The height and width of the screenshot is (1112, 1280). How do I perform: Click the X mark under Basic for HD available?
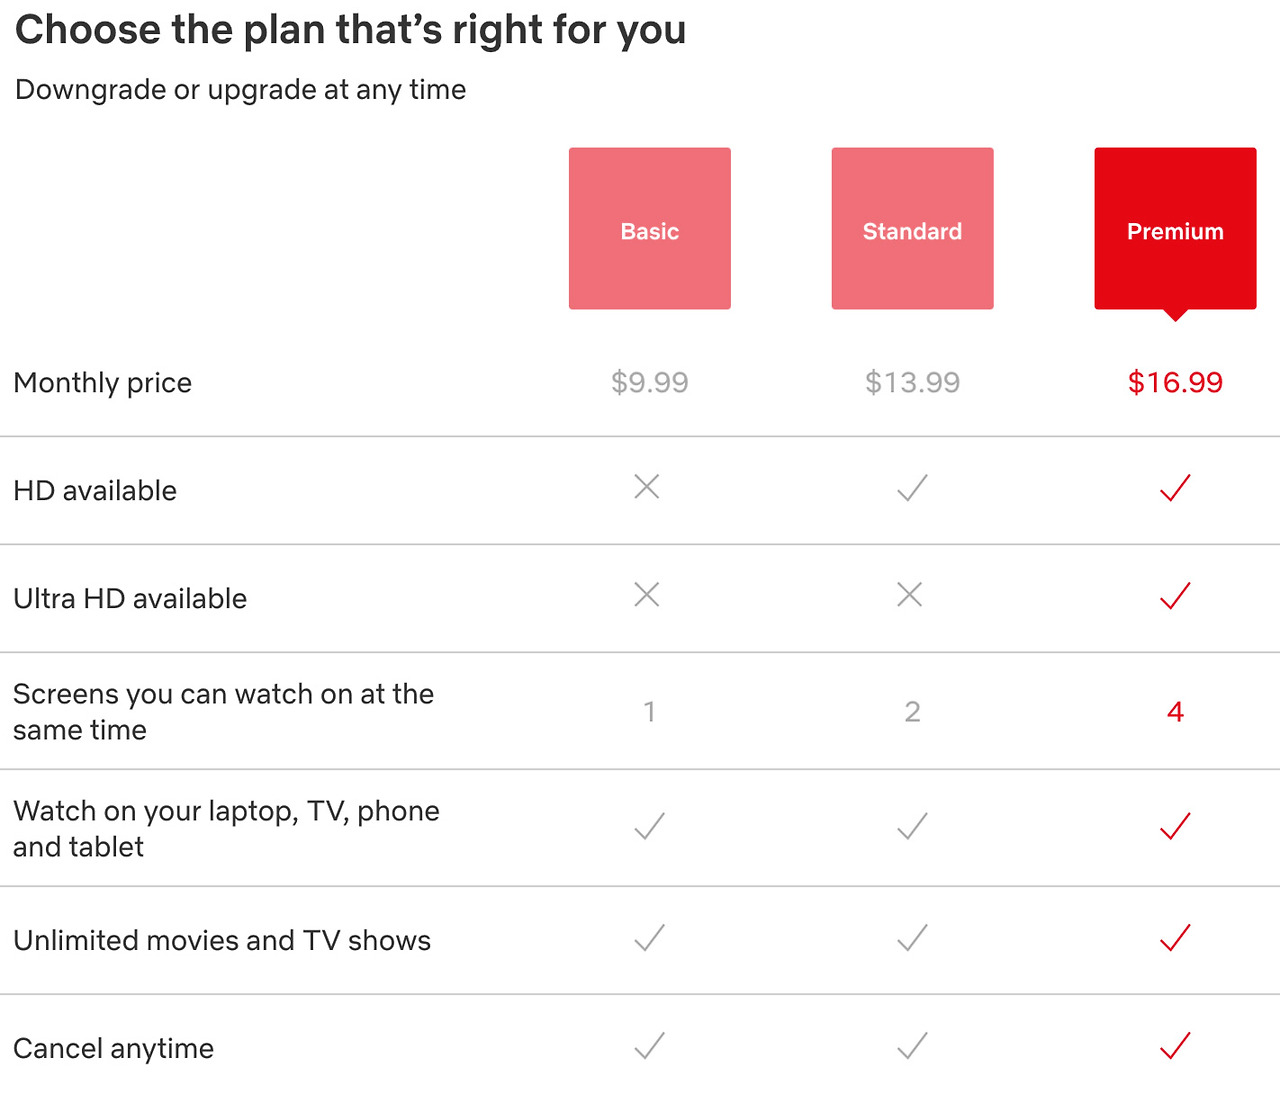point(648,486)
